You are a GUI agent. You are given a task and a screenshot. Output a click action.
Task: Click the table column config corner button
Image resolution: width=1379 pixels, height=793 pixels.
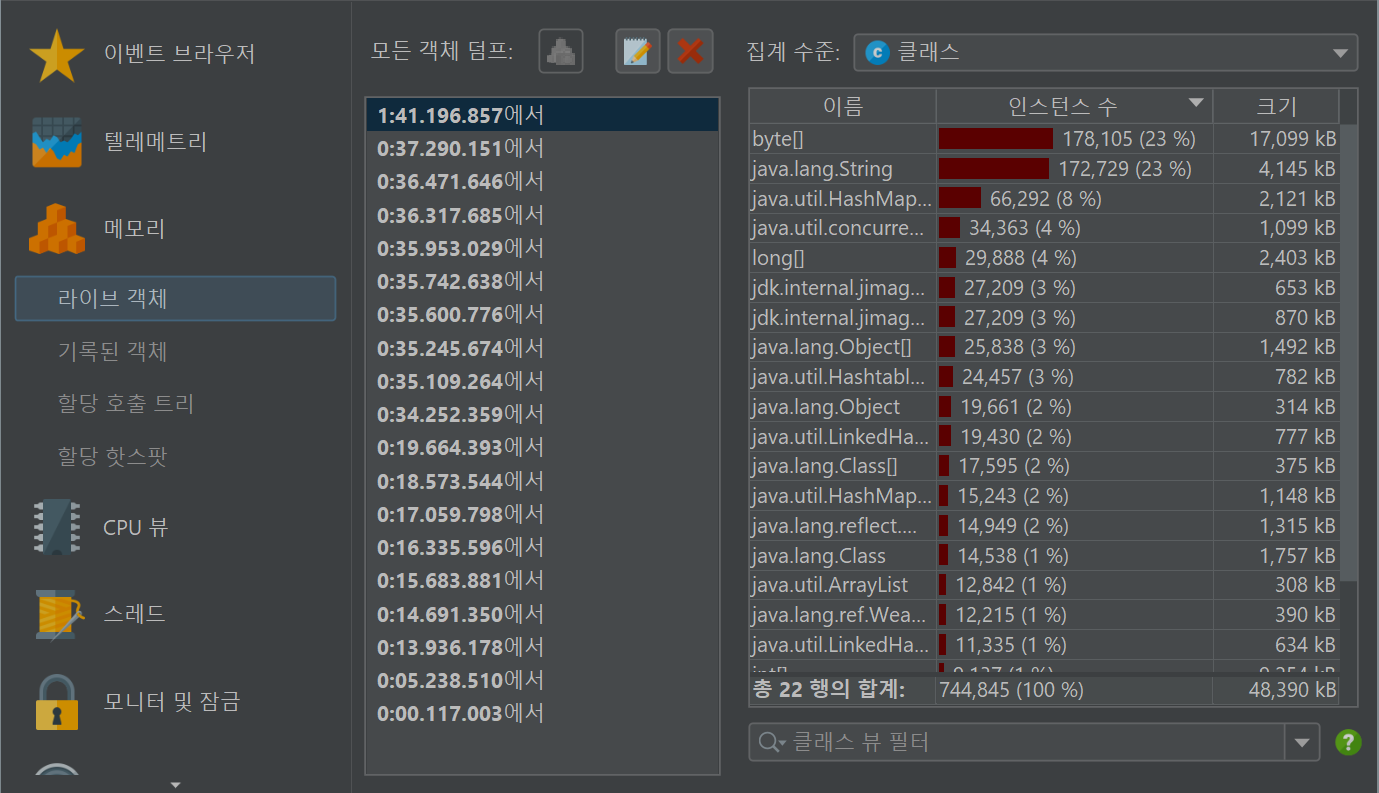[1348, 106]
